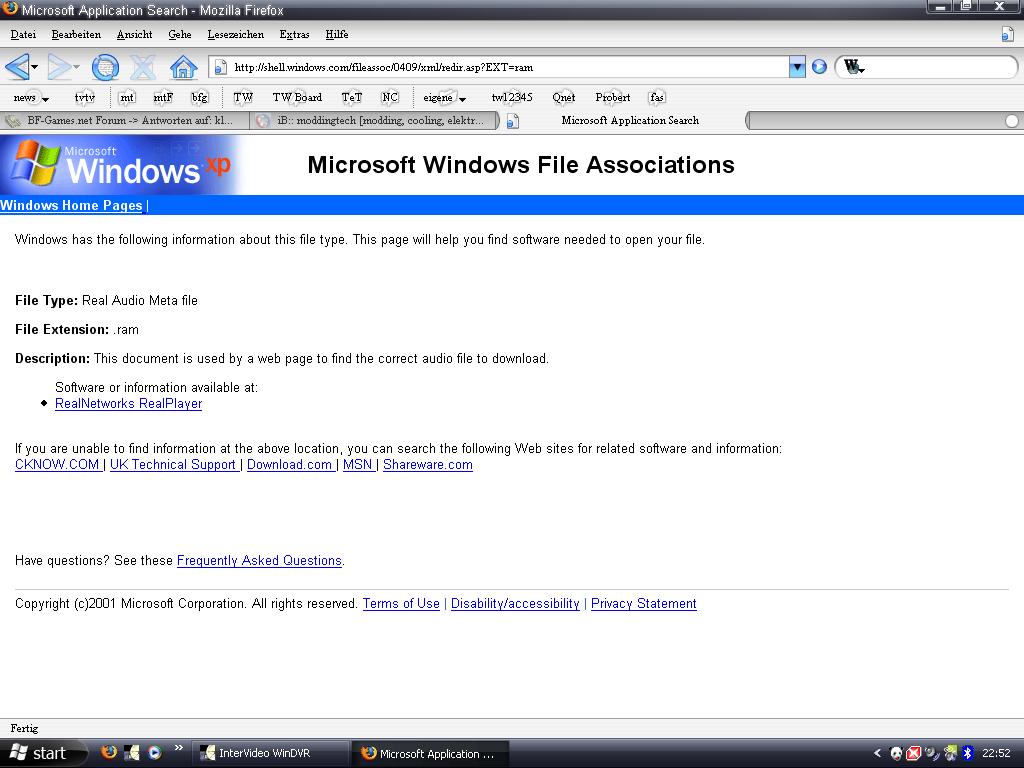
Task: Open the RealNetworks RealPlayer link
Action: (128, 404)
